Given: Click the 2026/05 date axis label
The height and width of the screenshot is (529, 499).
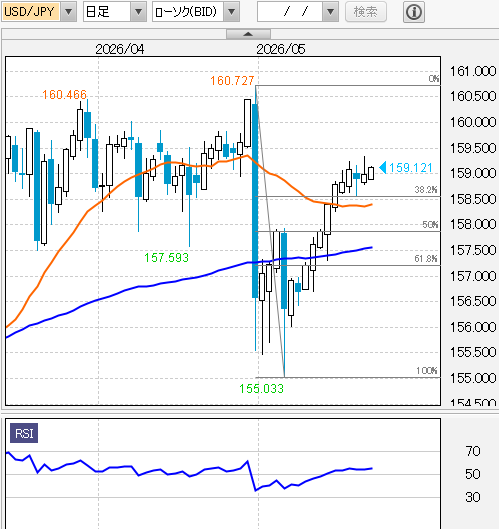Looking at the screenshot, I should click(x=281, y=50).
